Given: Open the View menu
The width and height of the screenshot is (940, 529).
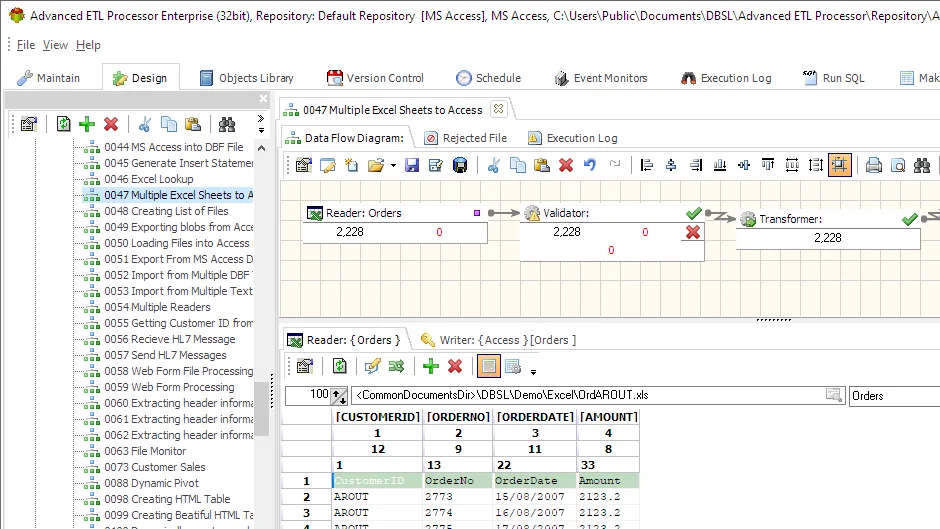Looking at the screenshot, I should [x=55, y=45].
